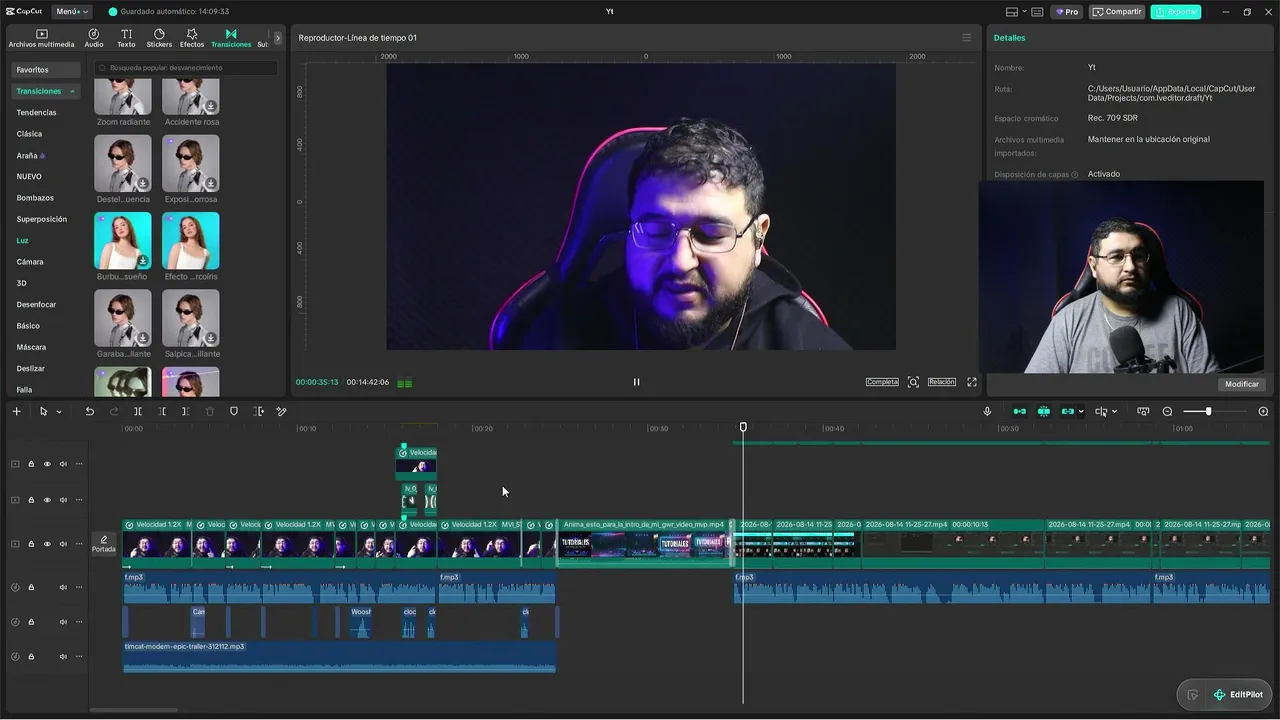Add a track with the plus icon
Screen dimensions: 1280x720
[16, 411]
